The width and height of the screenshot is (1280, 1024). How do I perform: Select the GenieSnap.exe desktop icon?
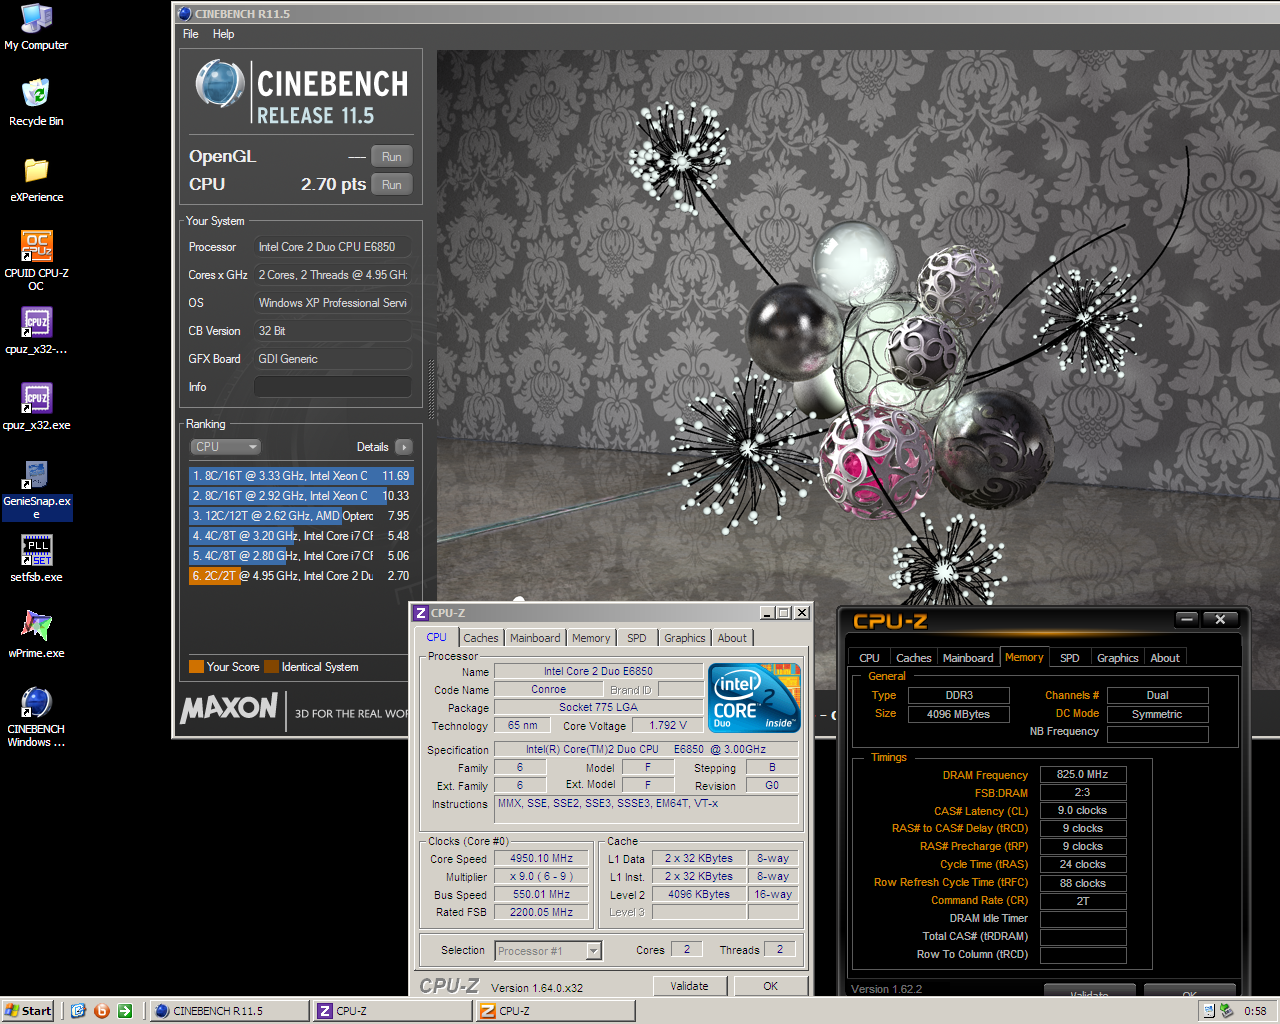(x=36, y=490)
